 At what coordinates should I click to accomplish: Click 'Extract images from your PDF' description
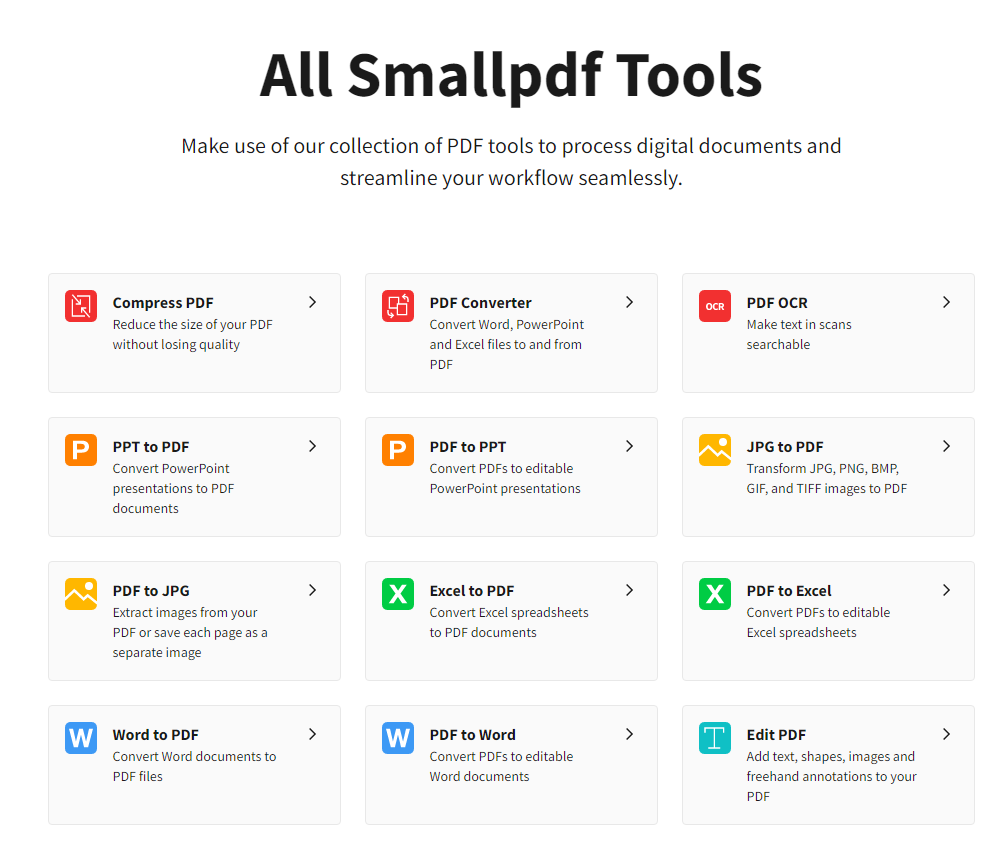190,632
